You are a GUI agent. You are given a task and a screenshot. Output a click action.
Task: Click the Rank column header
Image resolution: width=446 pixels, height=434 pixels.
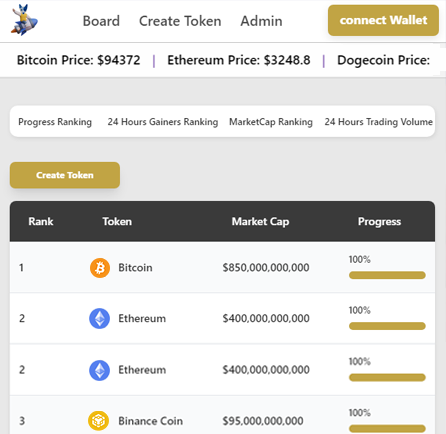click(x=41, y=221)
